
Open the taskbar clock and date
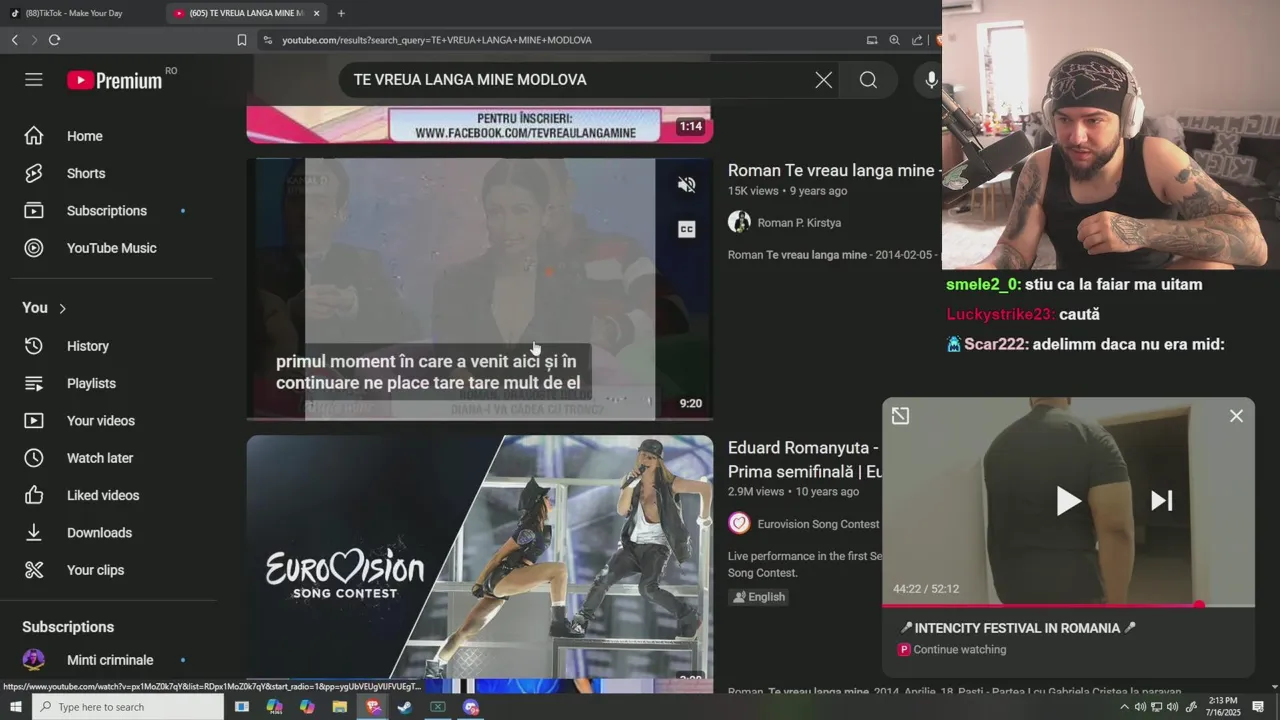(x=1222, y=707)
